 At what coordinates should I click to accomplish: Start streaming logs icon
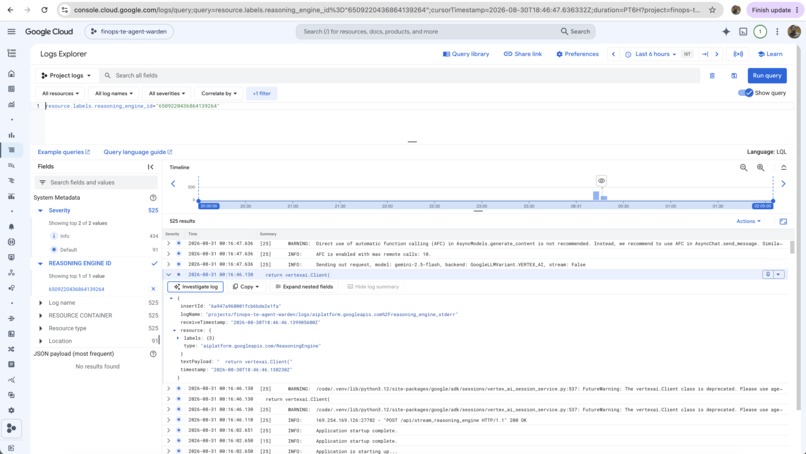(738, 54)
